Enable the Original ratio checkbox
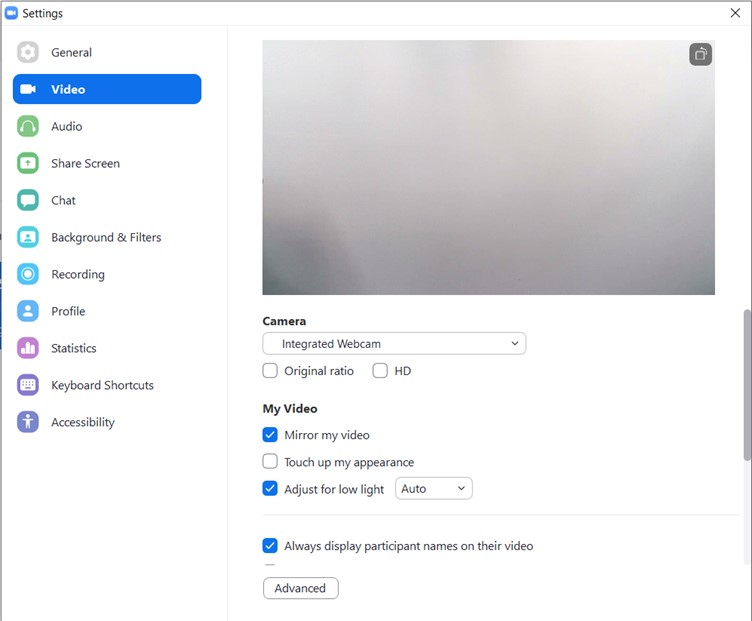Viewport: 752px width, 621px height. click(x=270, y=371)
